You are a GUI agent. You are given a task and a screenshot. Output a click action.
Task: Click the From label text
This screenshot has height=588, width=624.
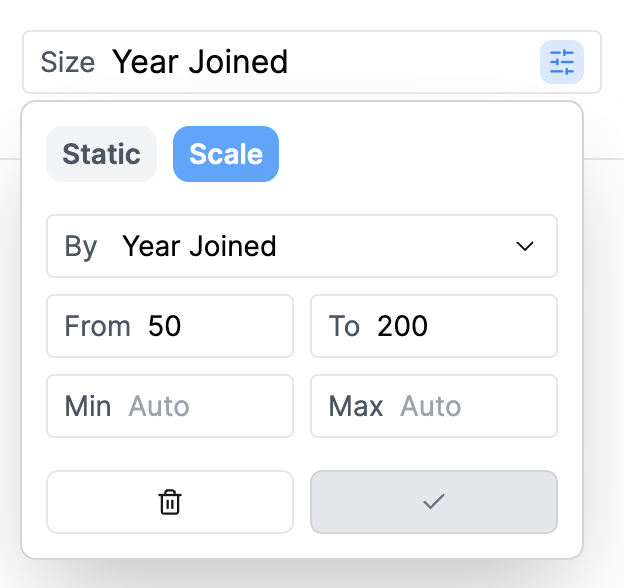[x=98, y=326]
